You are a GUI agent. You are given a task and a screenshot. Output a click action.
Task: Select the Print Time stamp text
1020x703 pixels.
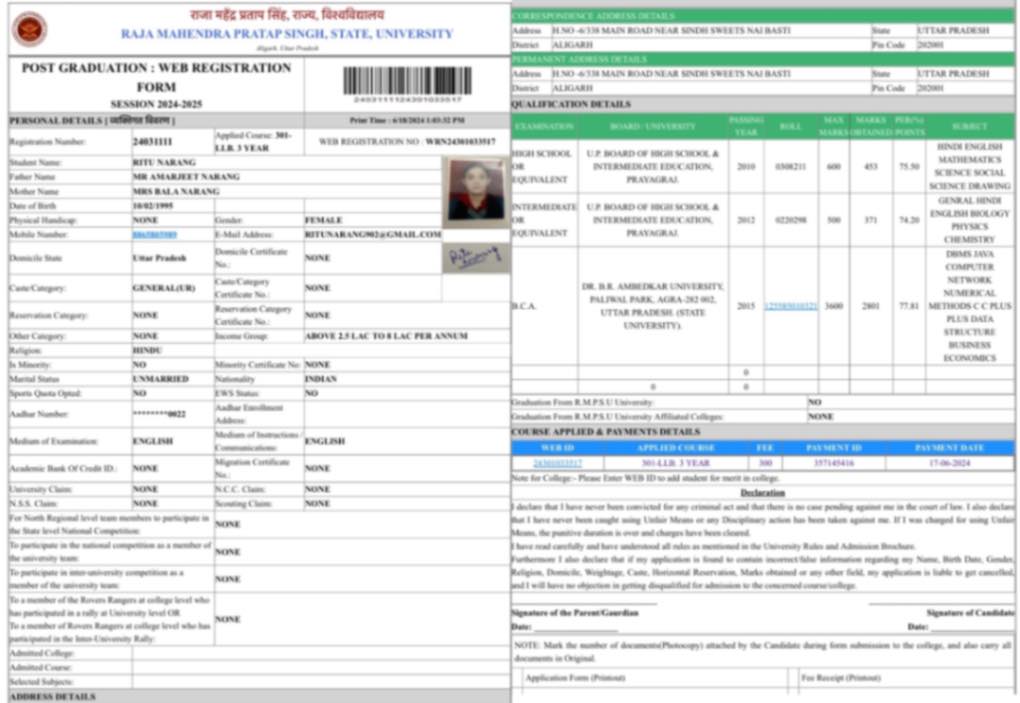407,120
